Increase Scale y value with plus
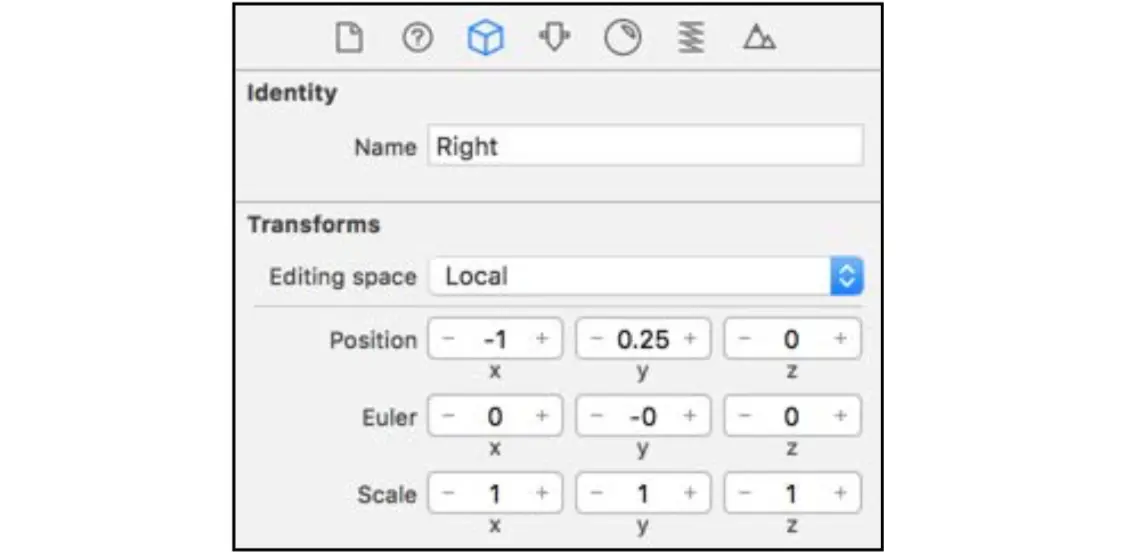The width and height of the screenshot is (1122, 552). [x=690, y=493]
